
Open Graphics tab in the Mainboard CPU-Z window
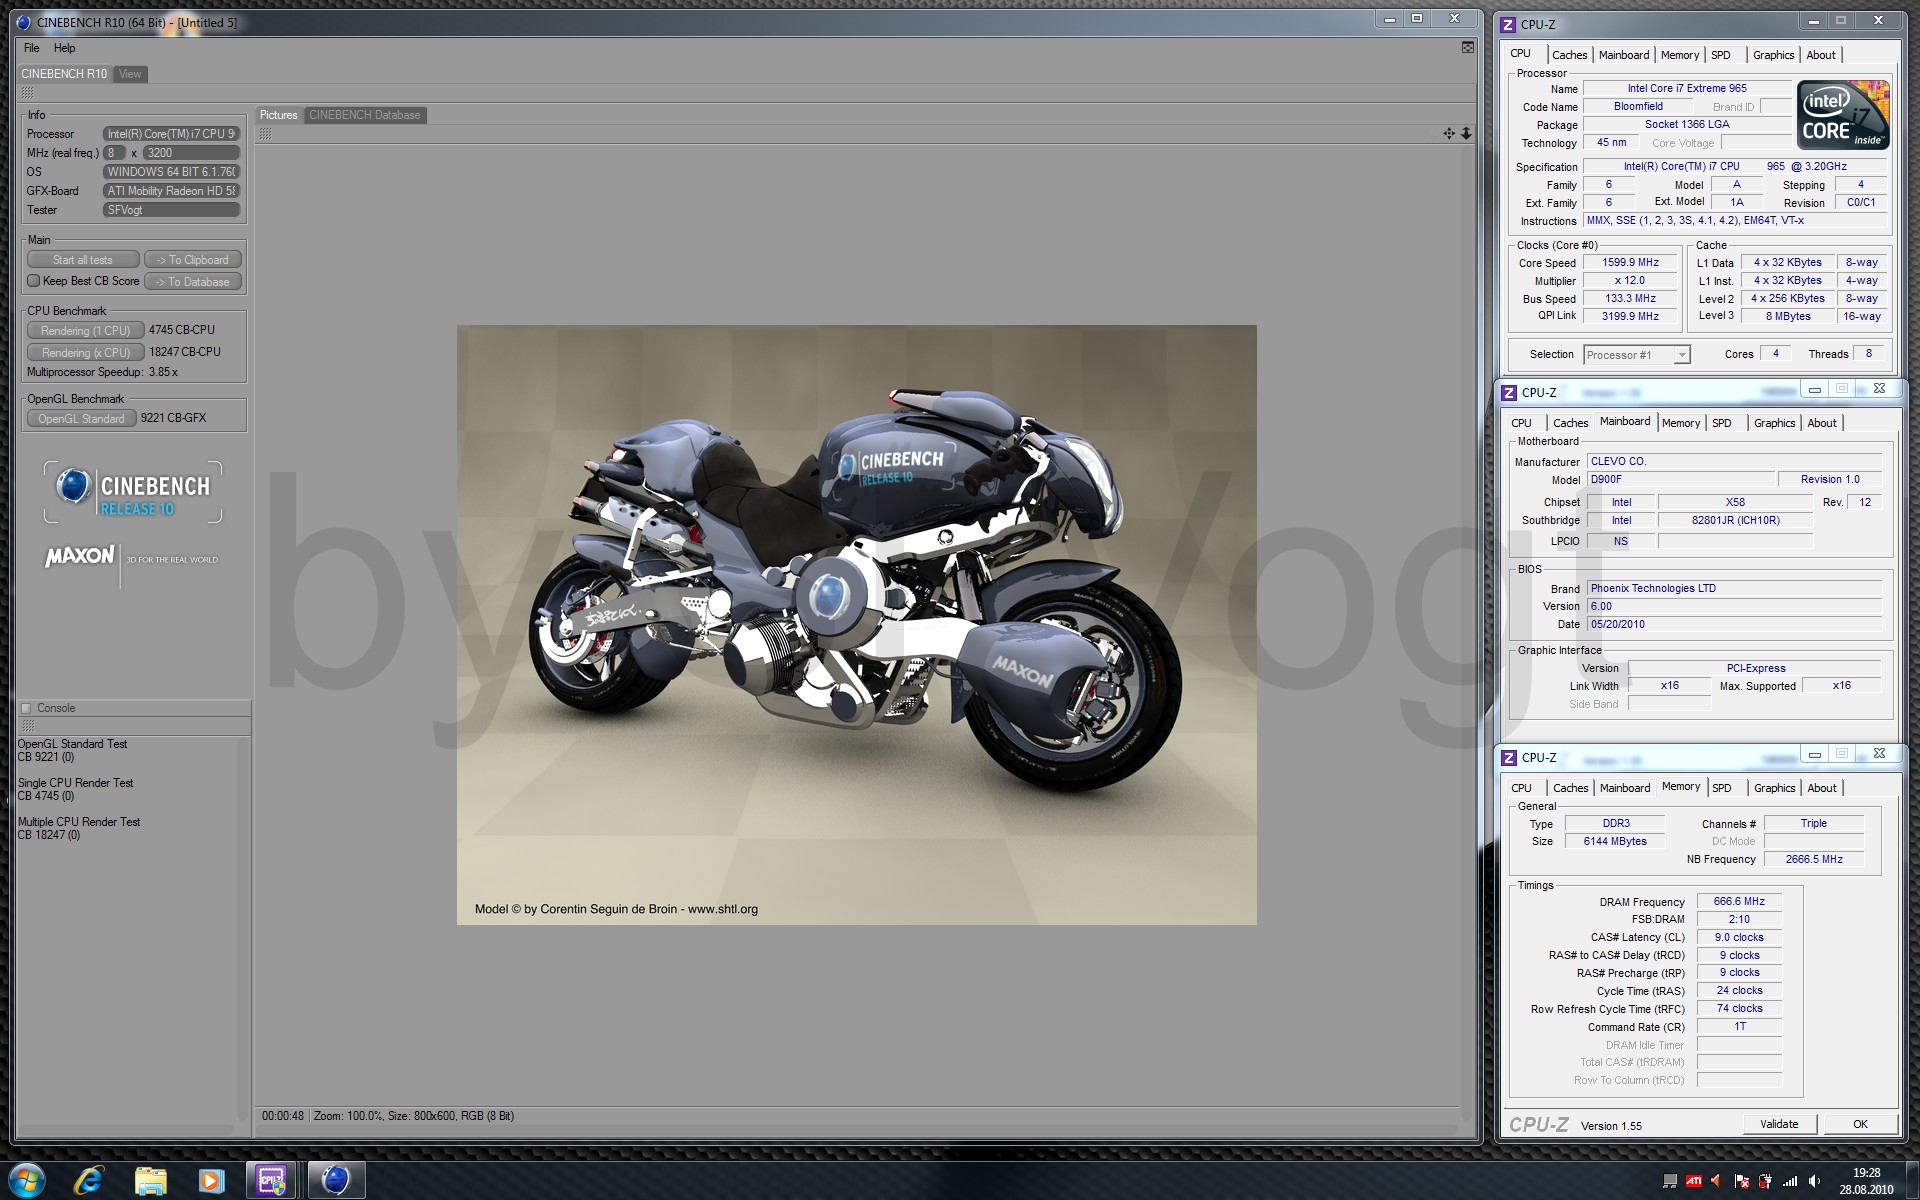pyautogui.click(x=1774, y=423)
